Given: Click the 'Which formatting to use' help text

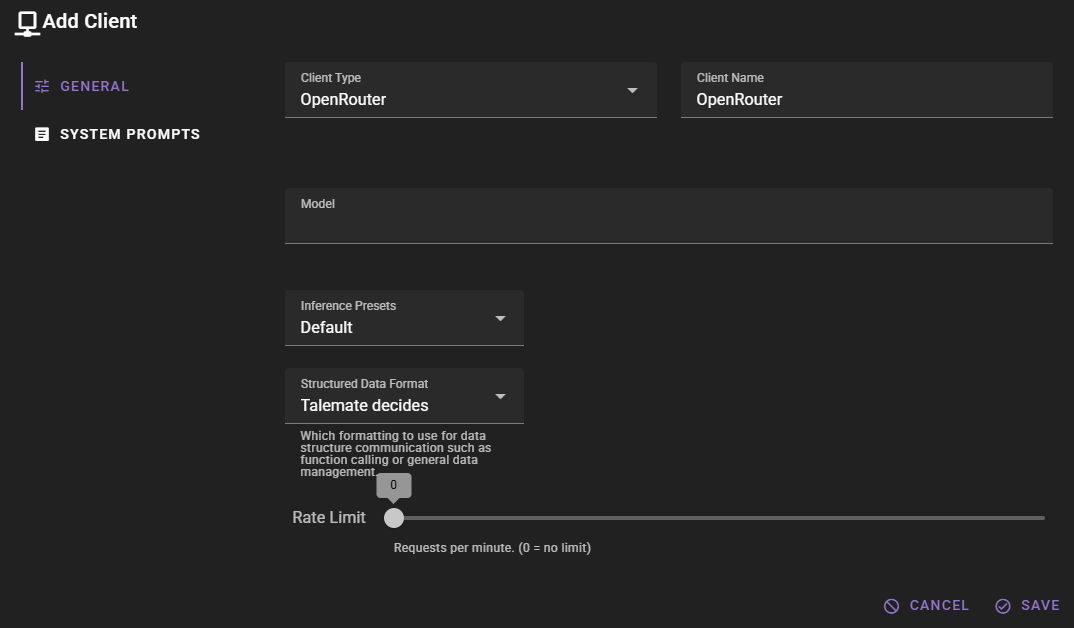Looking at the screenshot, I should [395, 453].
